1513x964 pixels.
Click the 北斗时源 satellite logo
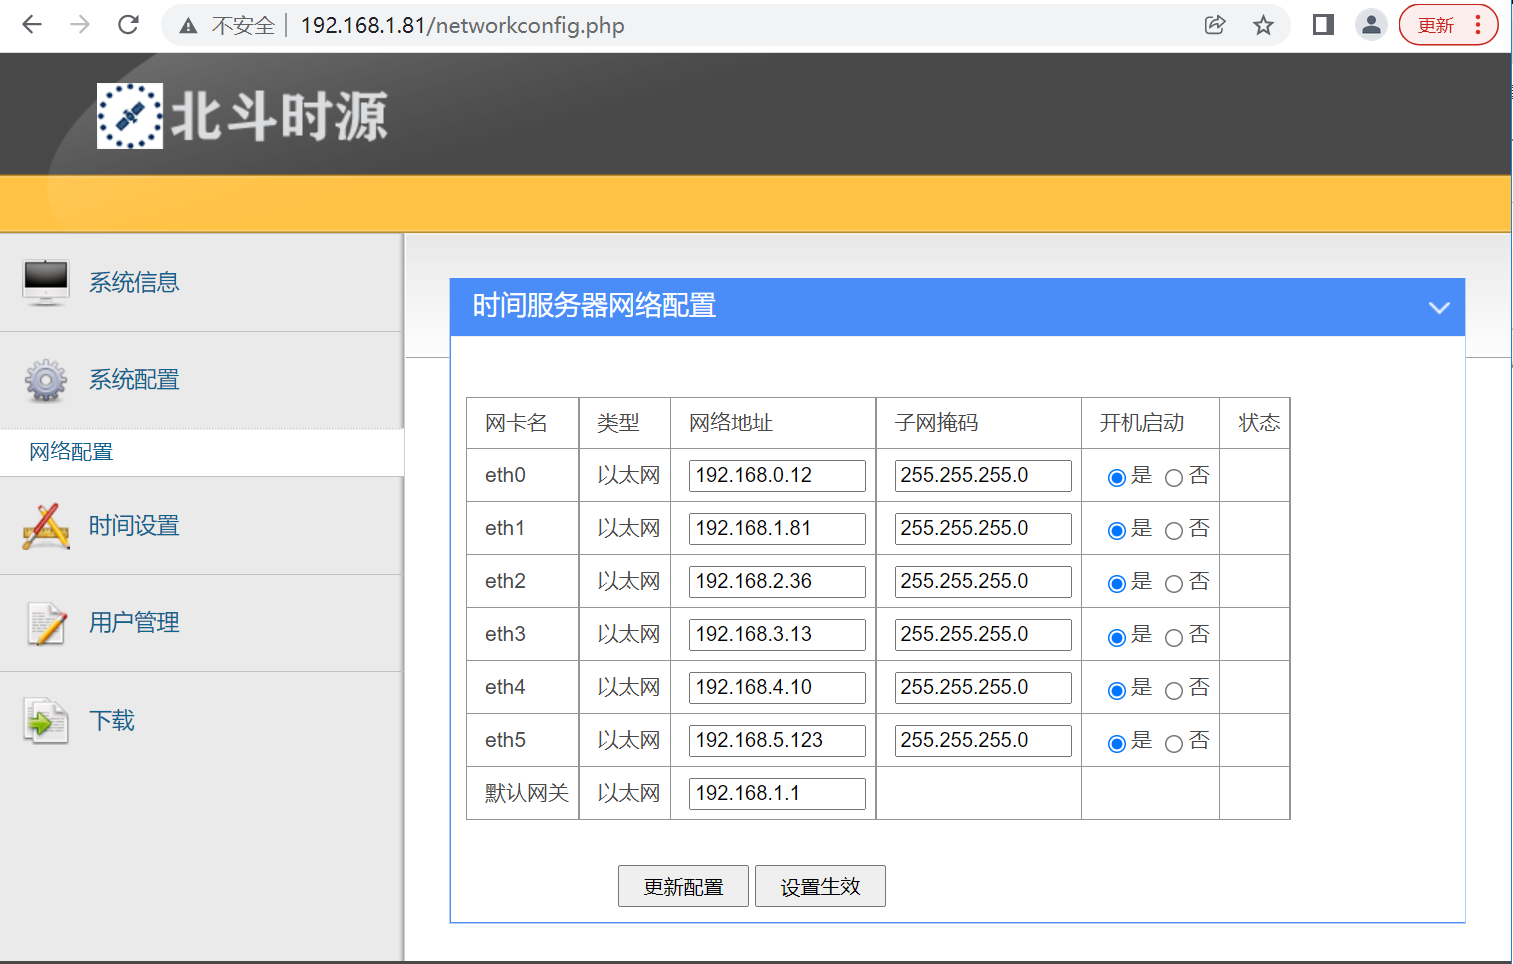pos(129,115)
